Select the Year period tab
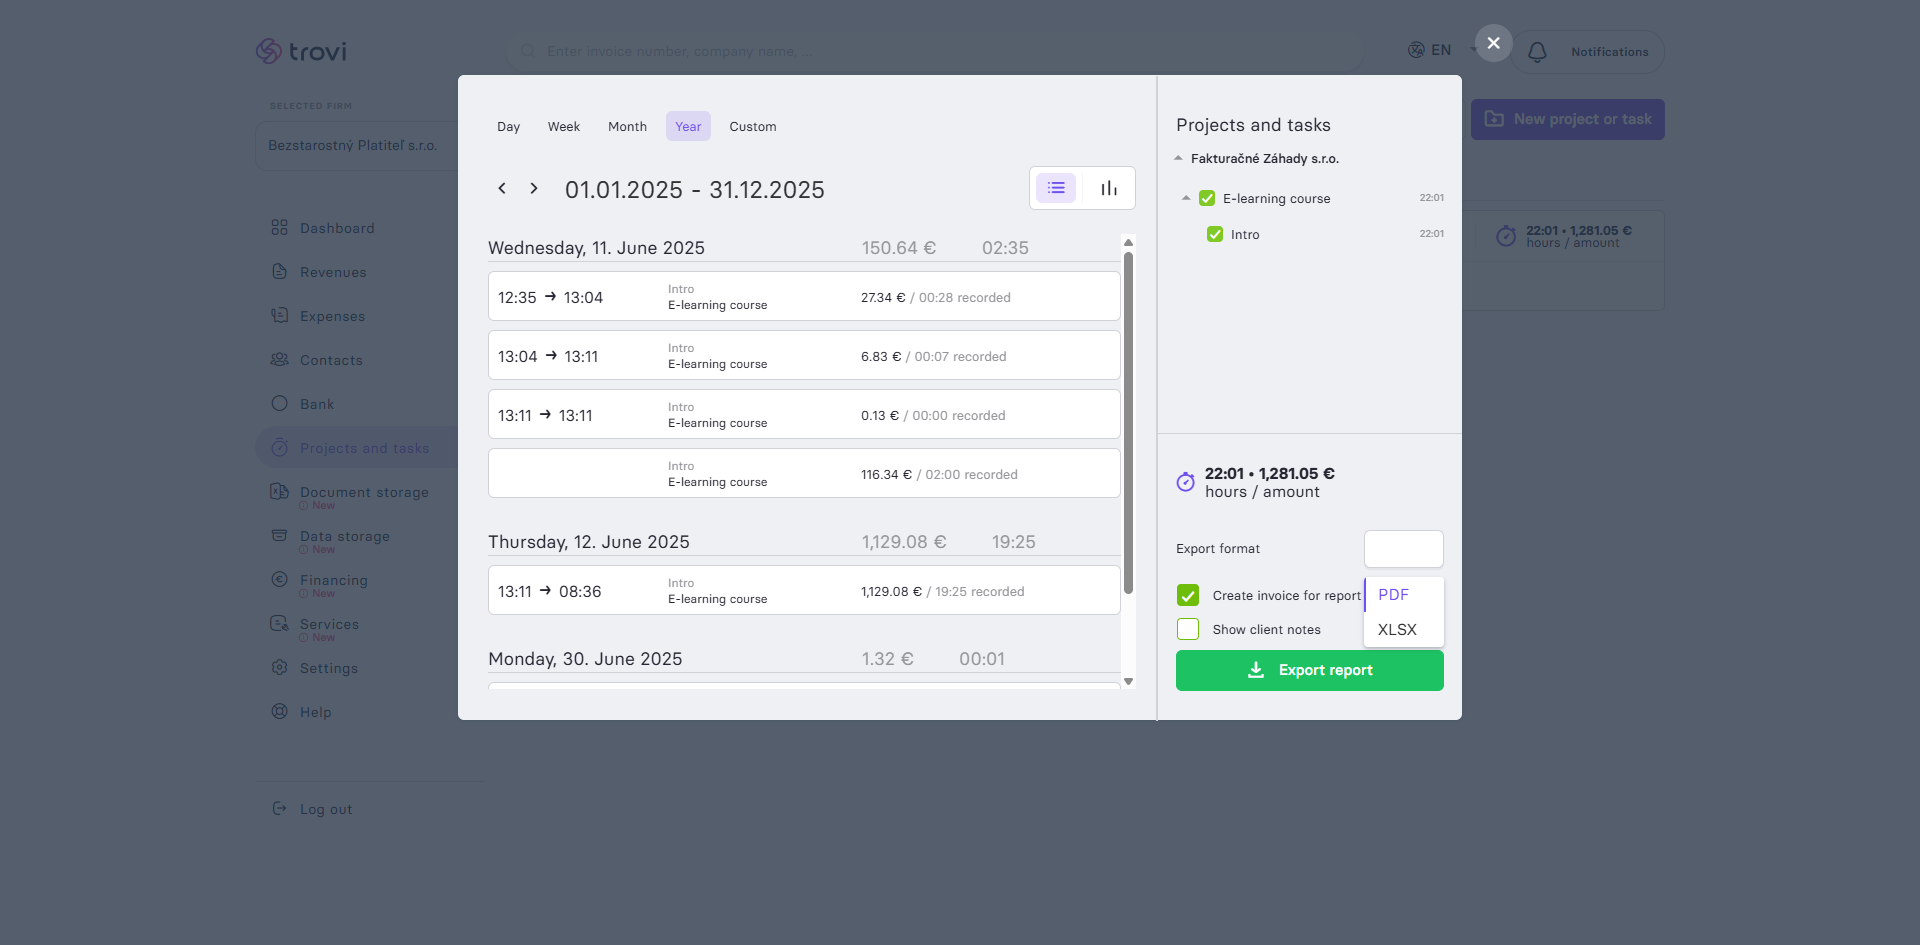Viewport: 1920px width, 945px height. [688, 126]
